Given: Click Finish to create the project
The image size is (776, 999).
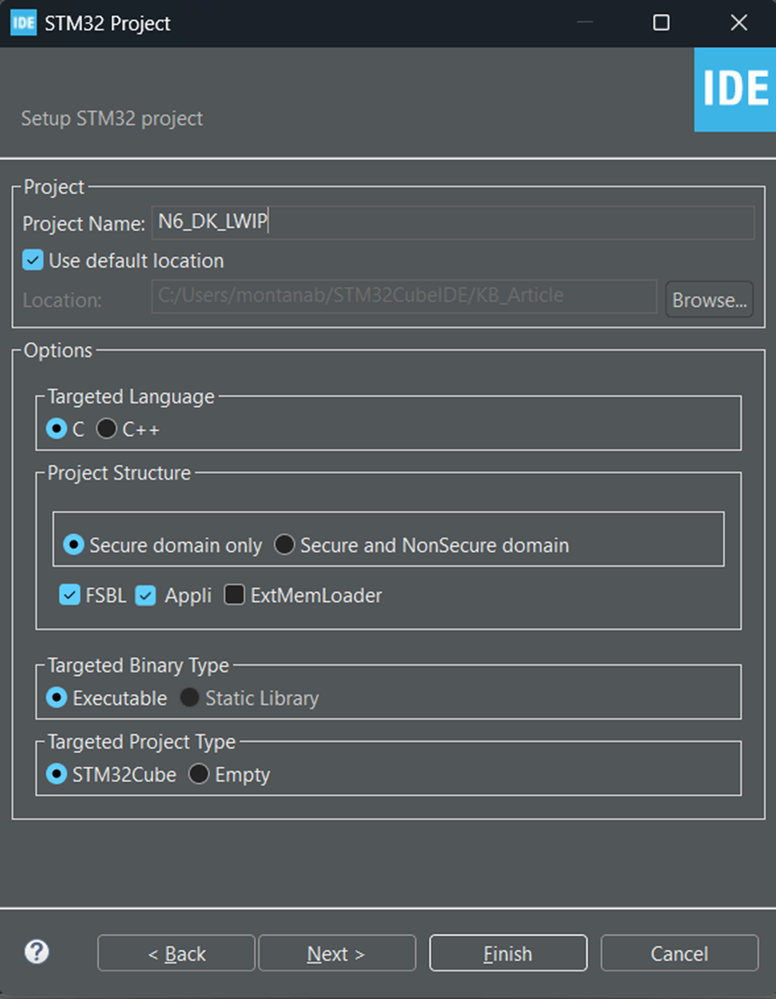Looking at the screenshot, I should (508, 954).
